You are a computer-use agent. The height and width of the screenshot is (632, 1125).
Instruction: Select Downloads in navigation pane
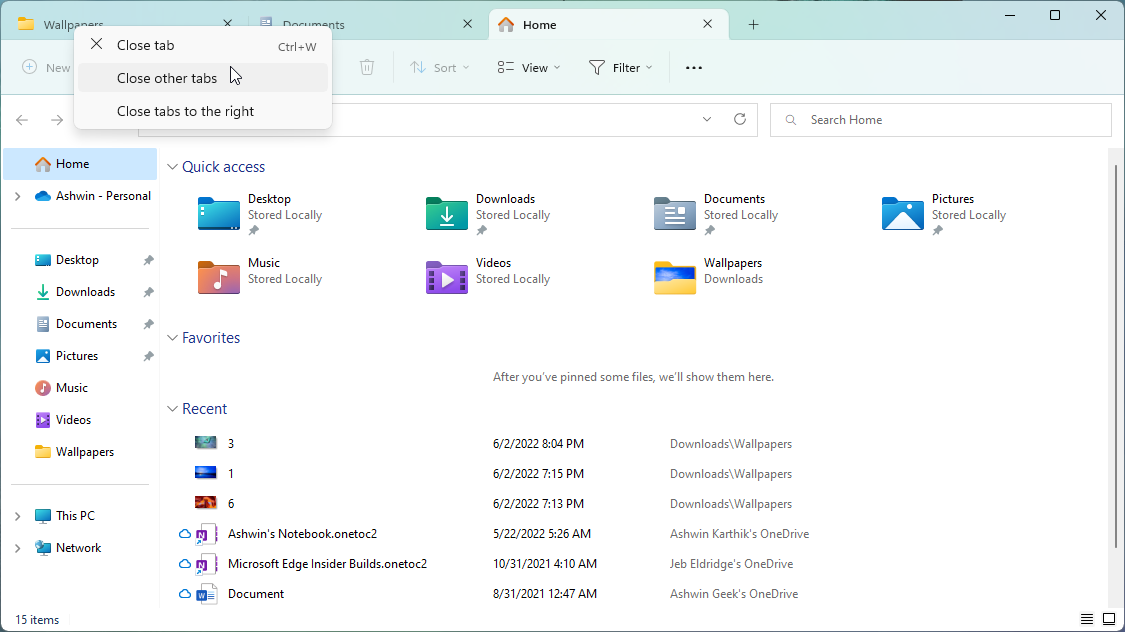(x=75, y=292)
